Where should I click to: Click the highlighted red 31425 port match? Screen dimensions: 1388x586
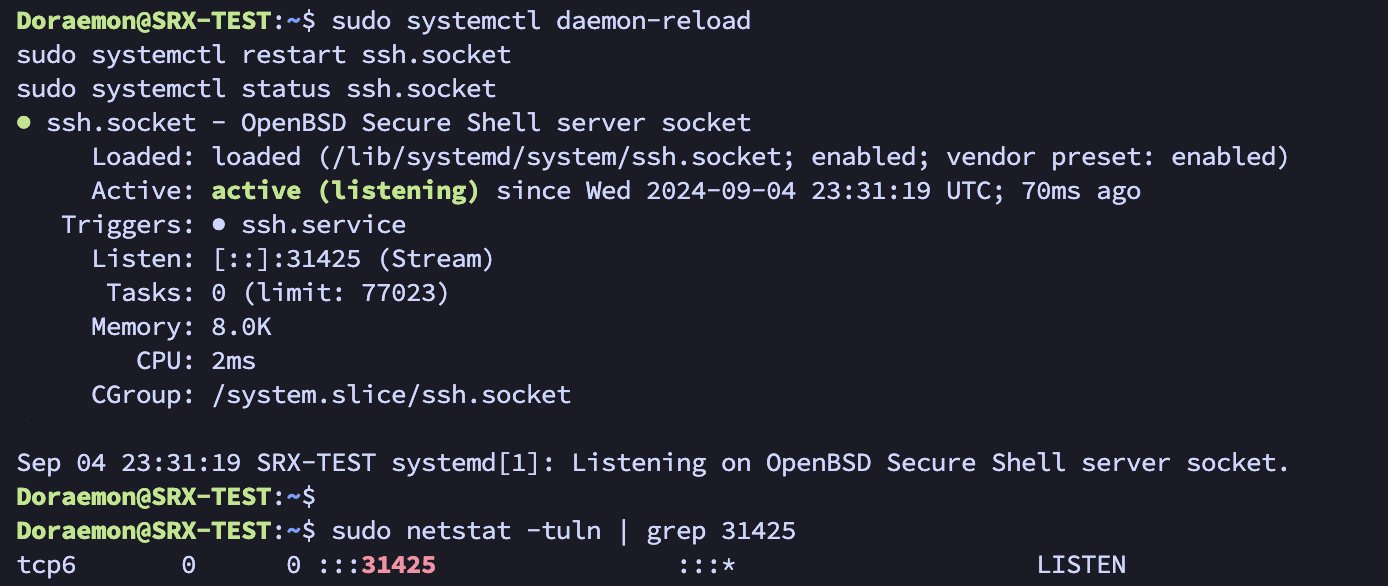(399, 565)
